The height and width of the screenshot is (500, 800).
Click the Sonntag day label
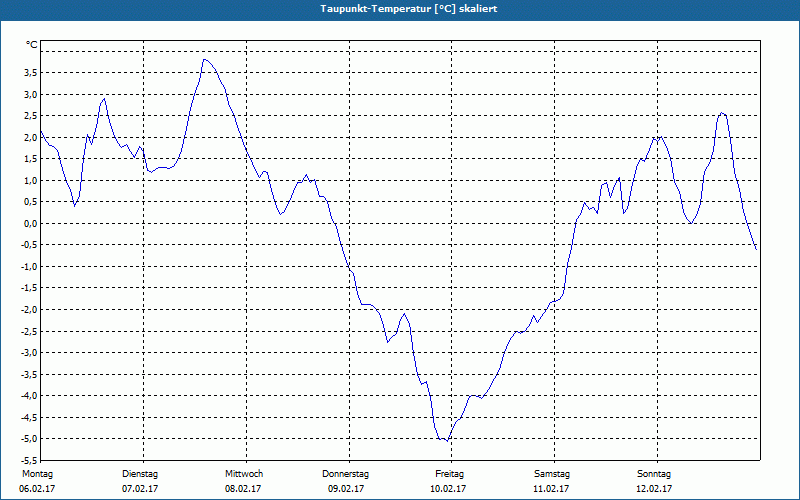[654, 474]
